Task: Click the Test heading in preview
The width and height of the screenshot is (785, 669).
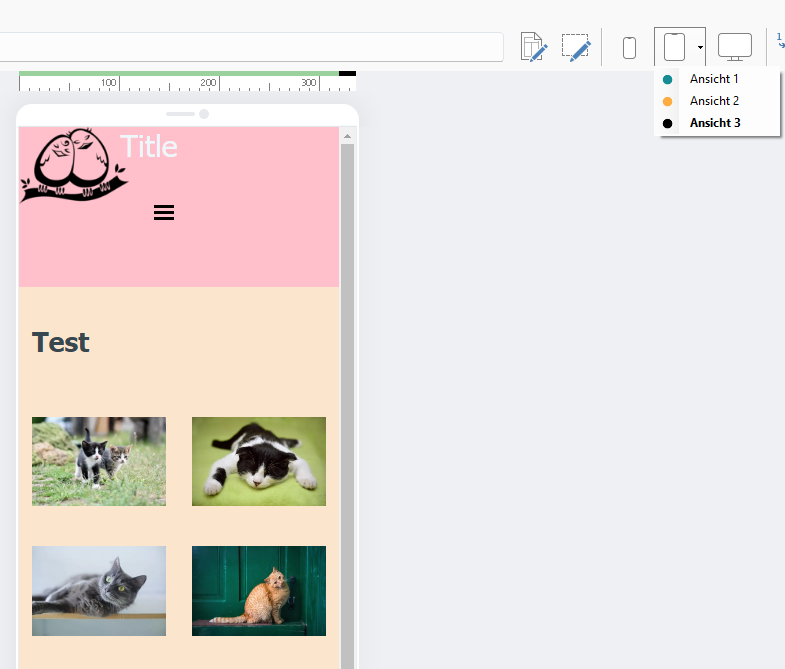Action: 61,342
